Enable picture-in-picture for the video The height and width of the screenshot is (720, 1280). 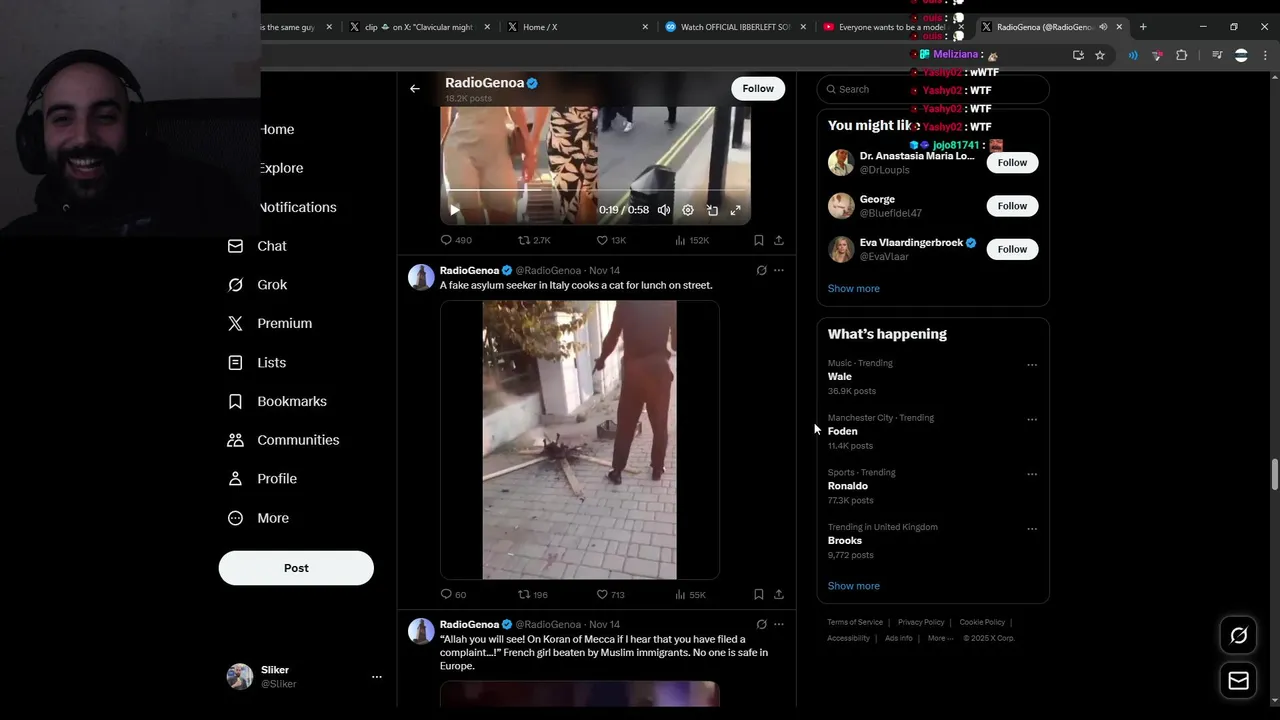(x=712, y=210)
